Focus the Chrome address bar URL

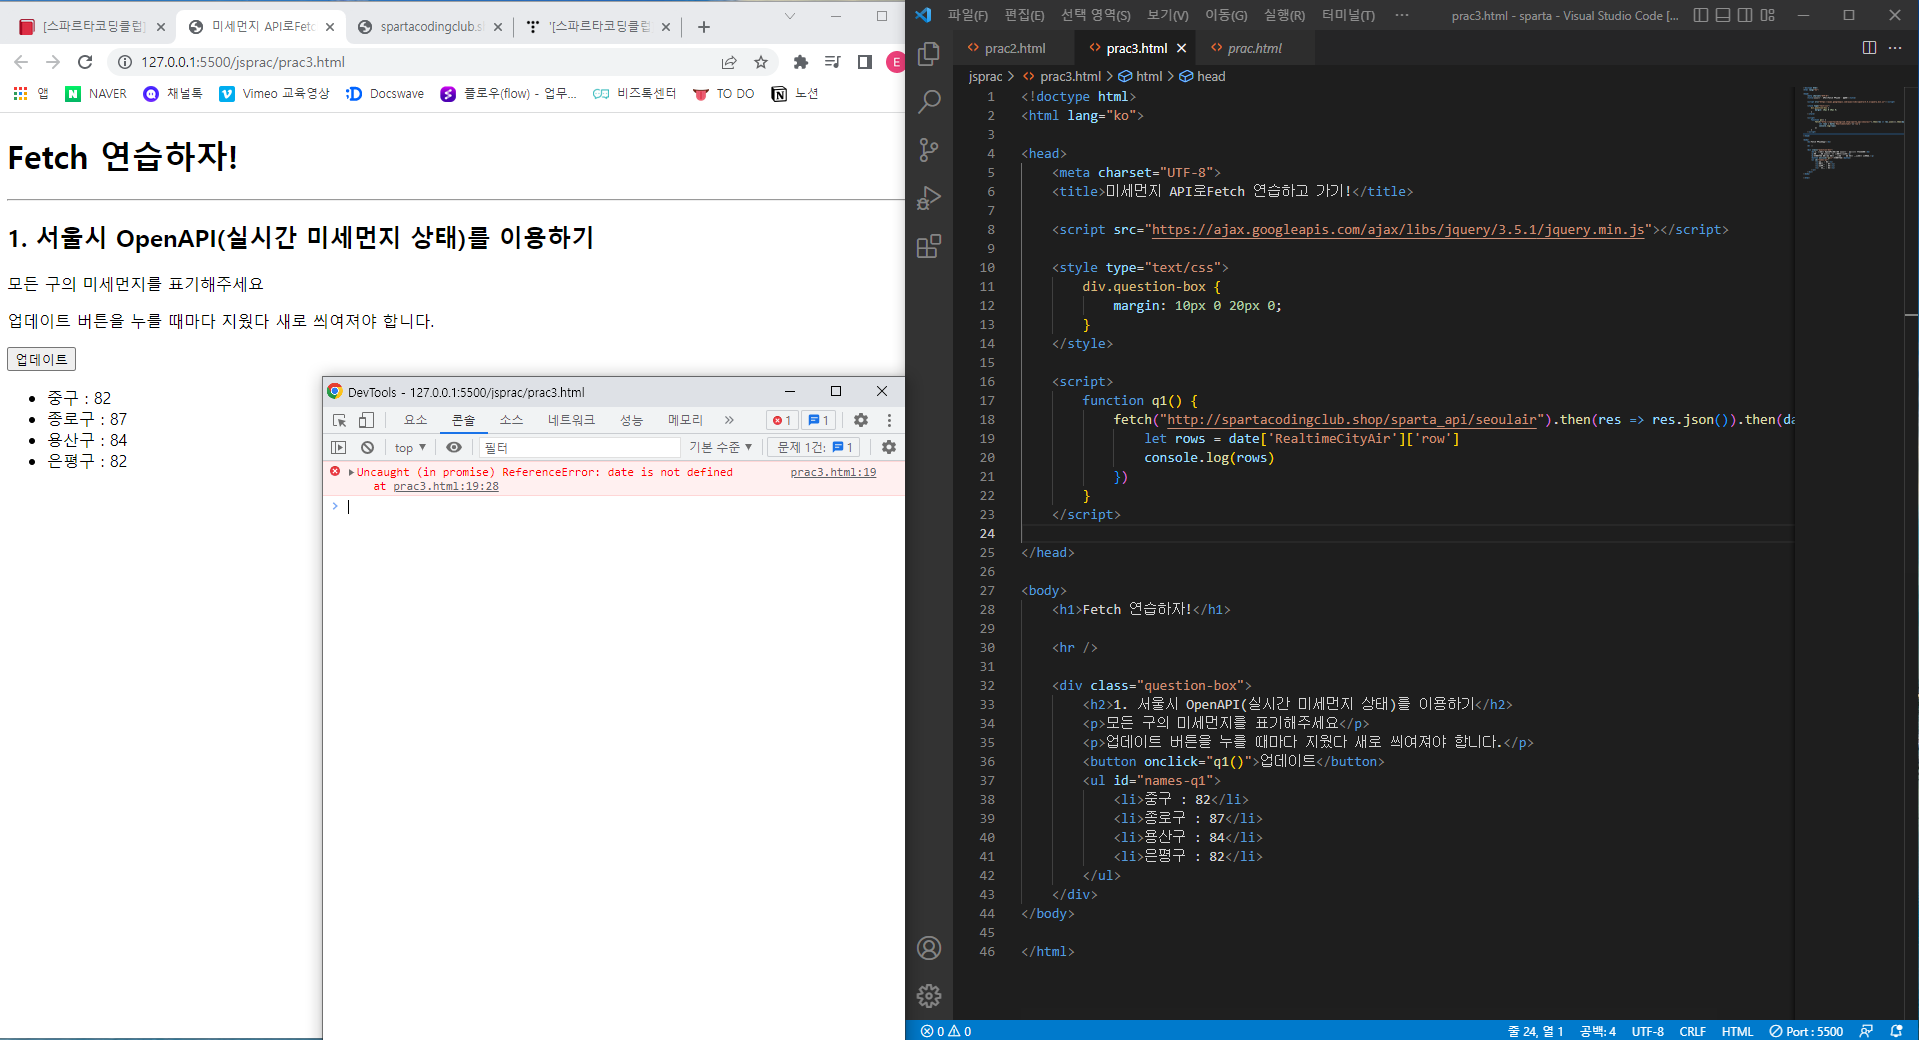point(243,62)
